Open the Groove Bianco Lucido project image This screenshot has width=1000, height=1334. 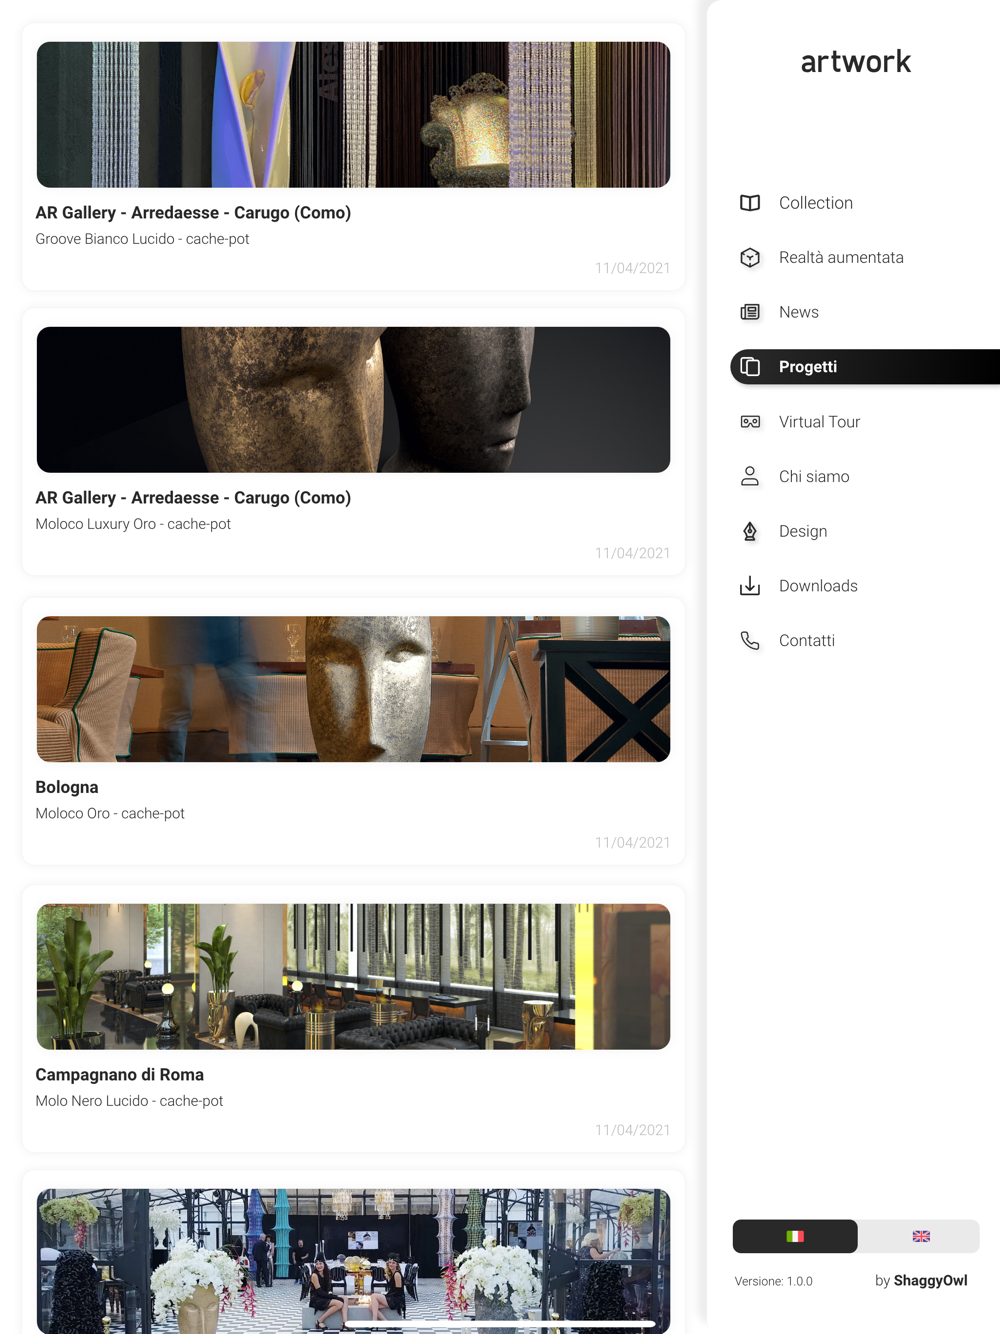[353, 115]
